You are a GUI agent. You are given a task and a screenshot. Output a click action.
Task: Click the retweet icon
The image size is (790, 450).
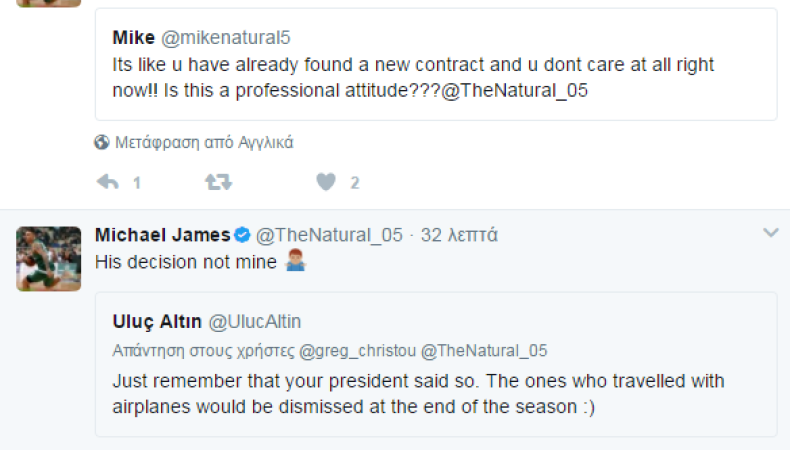tap(217, 182)
